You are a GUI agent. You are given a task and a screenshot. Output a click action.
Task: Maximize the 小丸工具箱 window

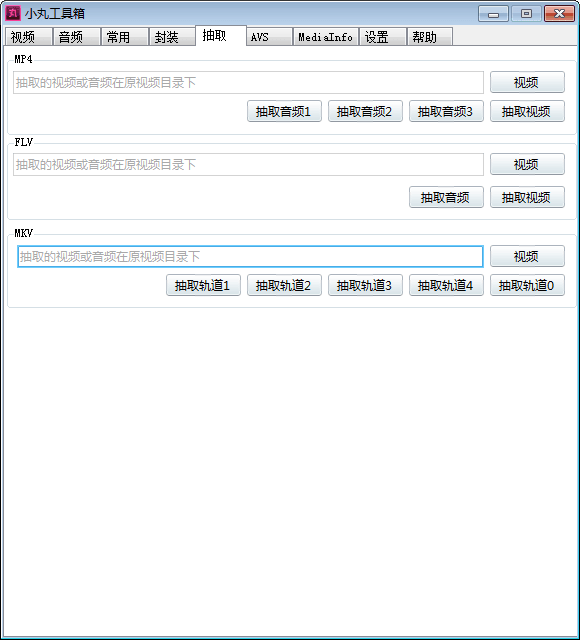point(526,14)
